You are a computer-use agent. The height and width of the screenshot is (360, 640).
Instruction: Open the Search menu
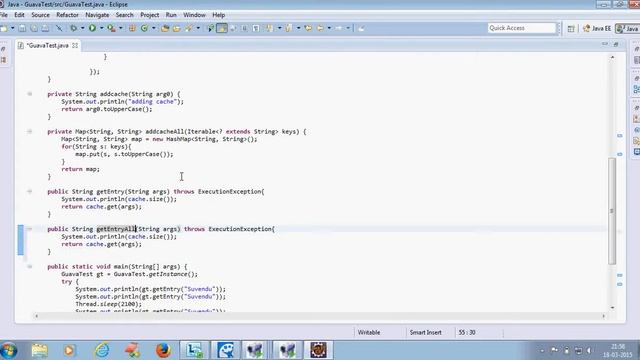[124, 15]
